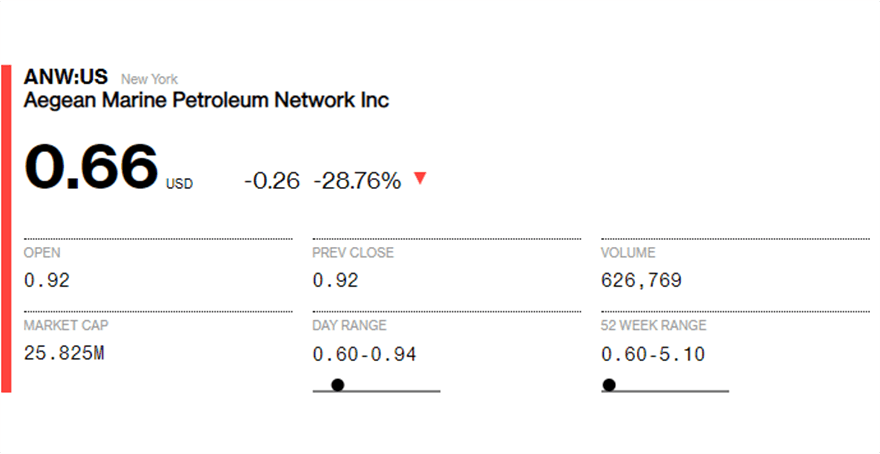The width and height of the screenshot is (880, 454).
Task: Click the OPEN label
Action: click(42, 253)
